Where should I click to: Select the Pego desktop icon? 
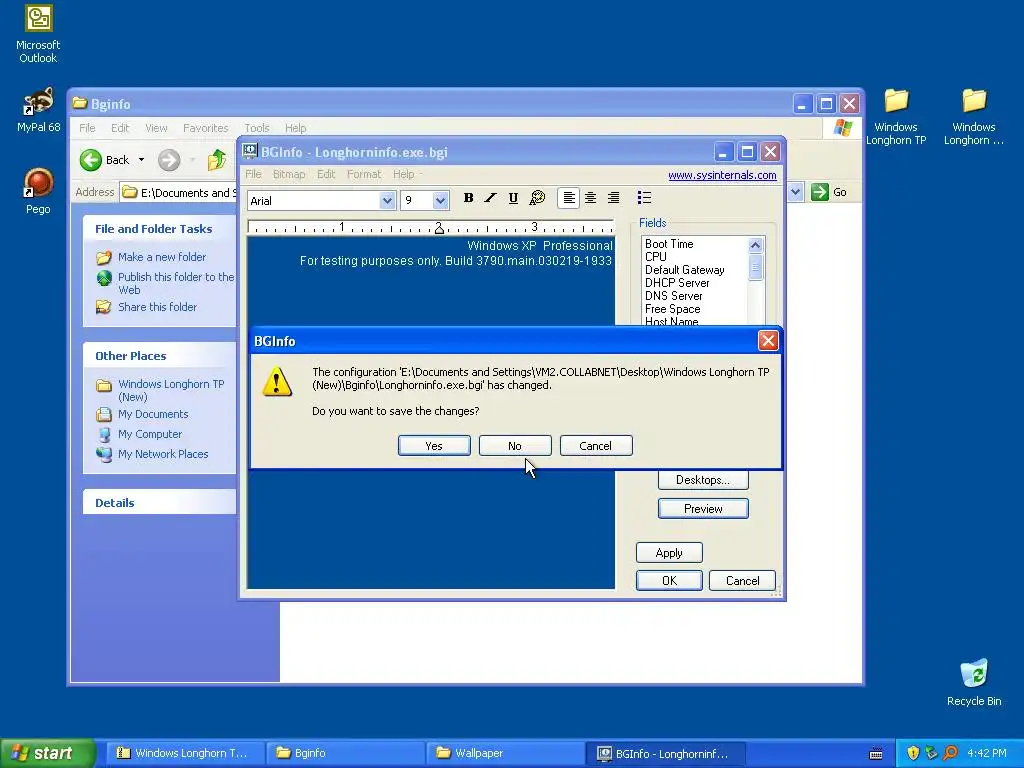click(38, 191)
